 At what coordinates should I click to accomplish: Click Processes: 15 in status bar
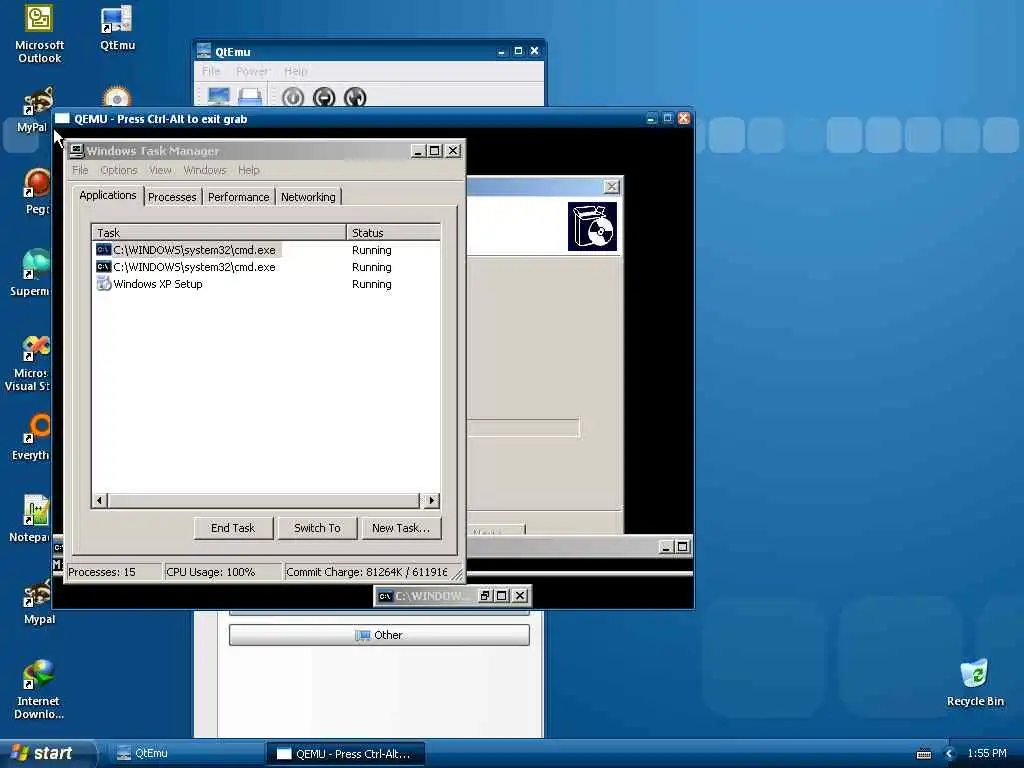click(x=112, y=572)
